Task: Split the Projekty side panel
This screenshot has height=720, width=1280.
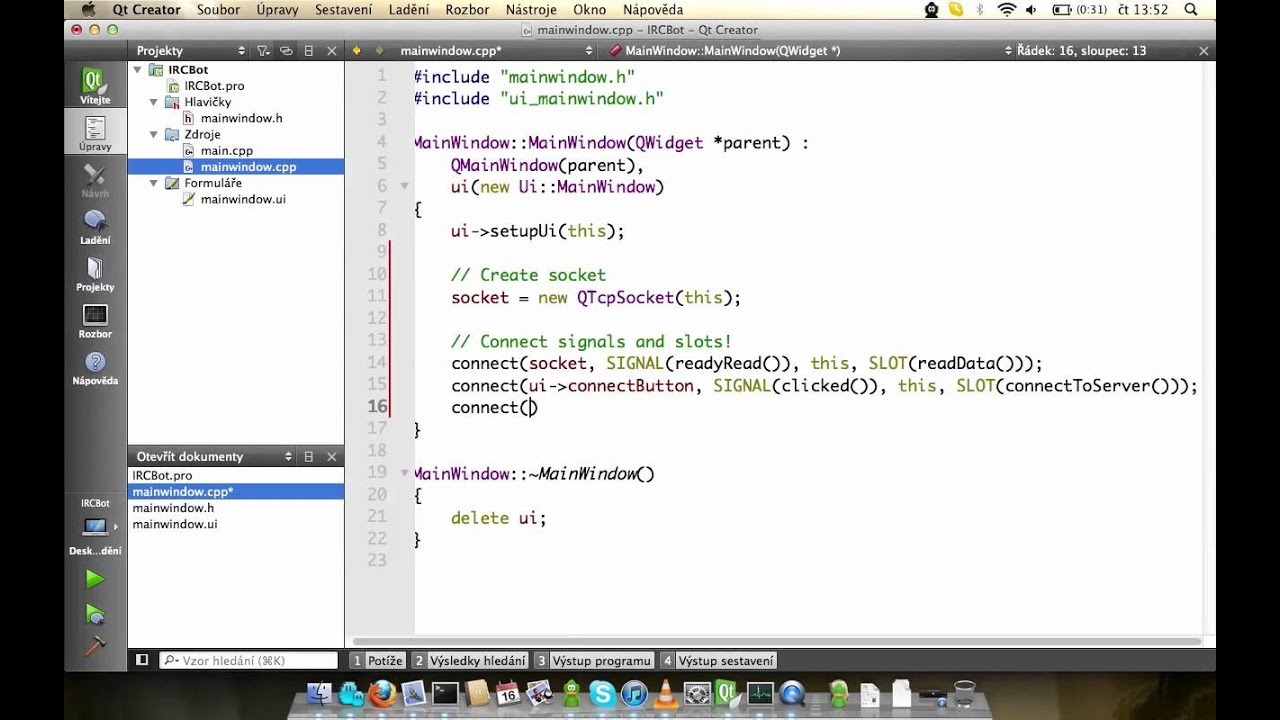Action: click(x=309, y=50)
